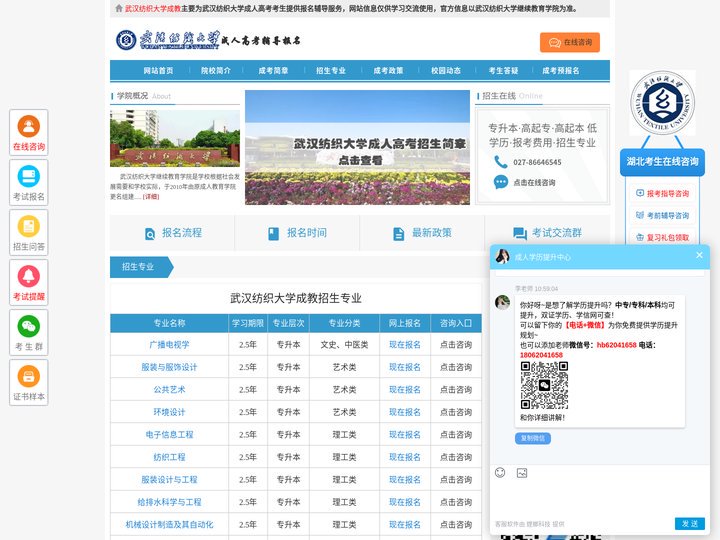Open 成考预报名 navigation item
This screenshot has height=540, width=720.
click(561, 71)
